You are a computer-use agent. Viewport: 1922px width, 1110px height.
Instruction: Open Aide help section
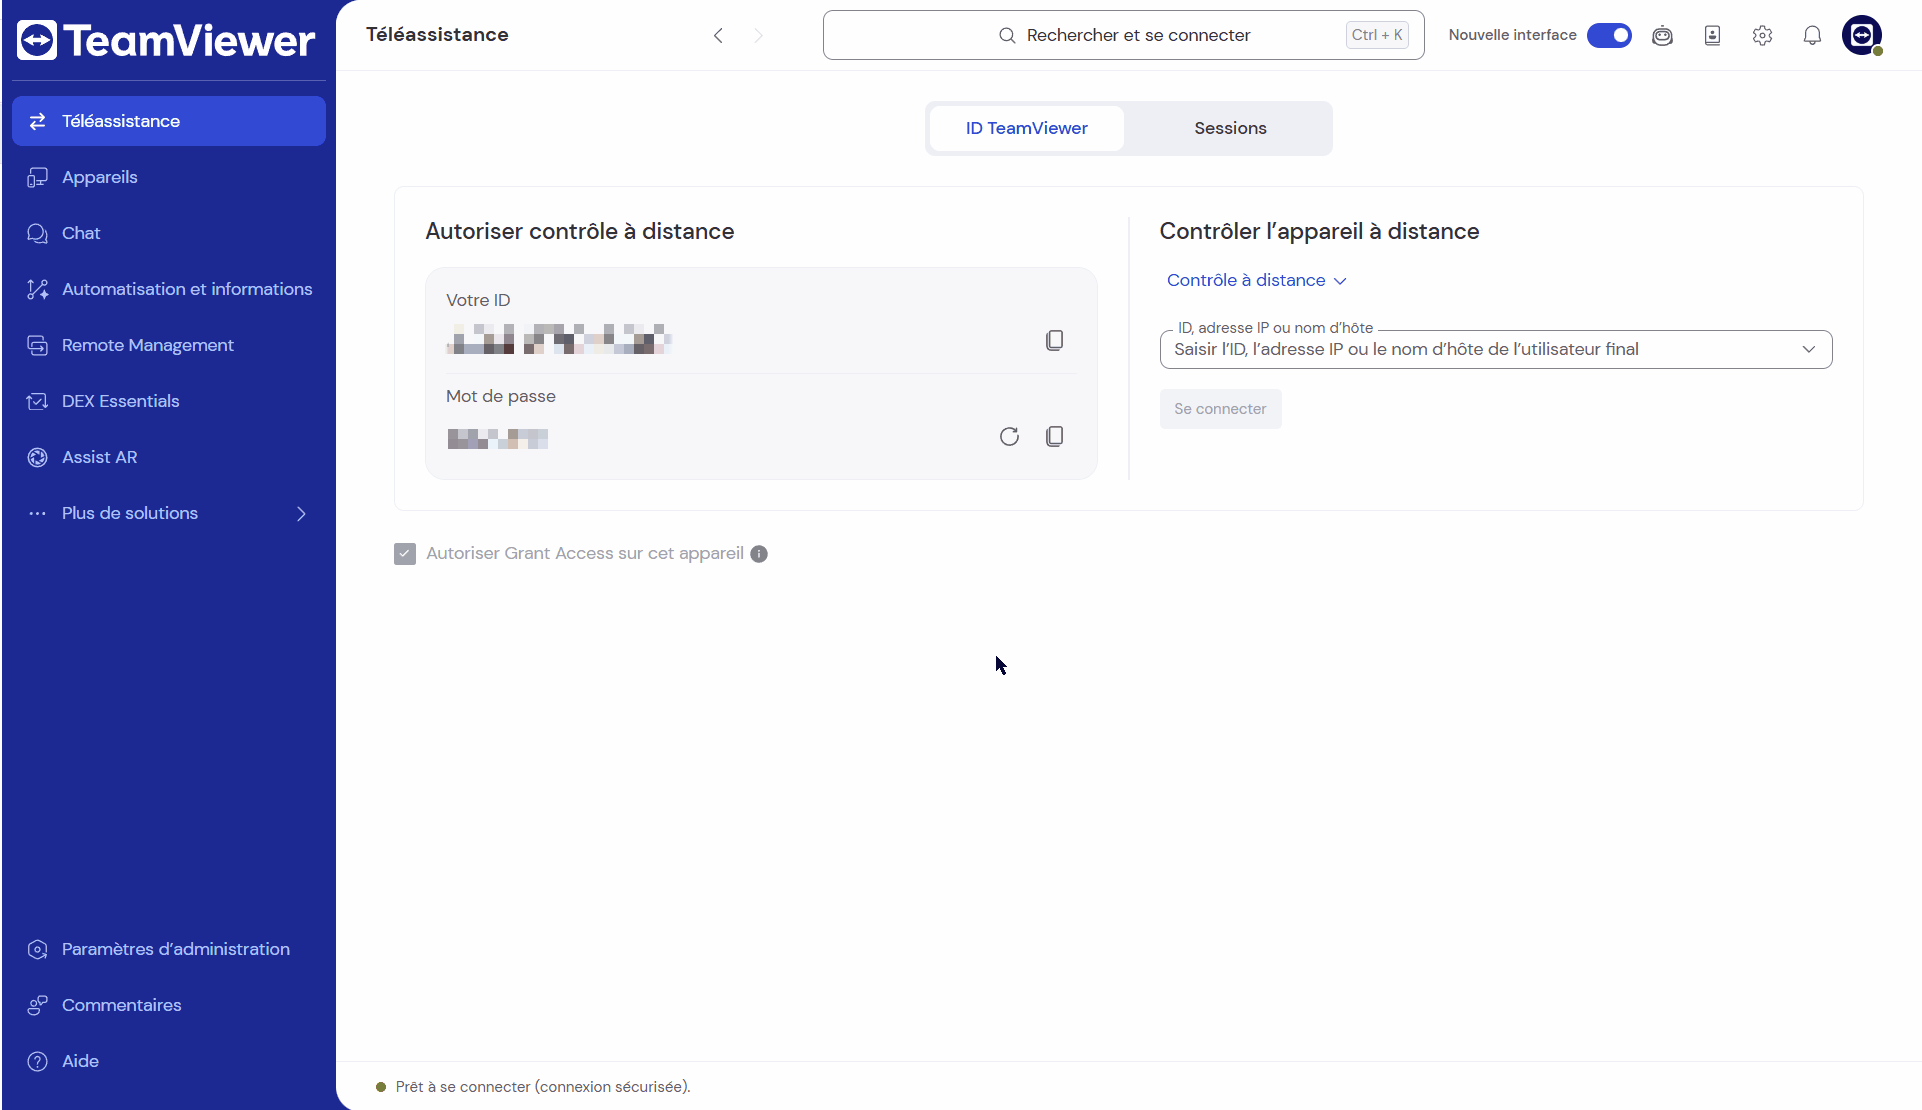click(x=169, y=1061)
